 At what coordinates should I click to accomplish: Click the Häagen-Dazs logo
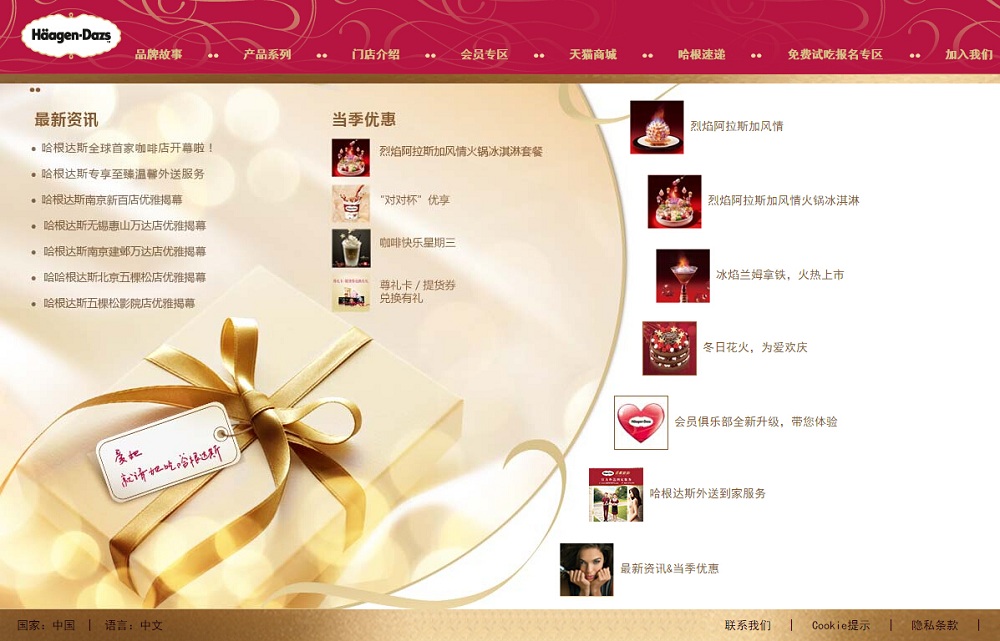(71, 36)
